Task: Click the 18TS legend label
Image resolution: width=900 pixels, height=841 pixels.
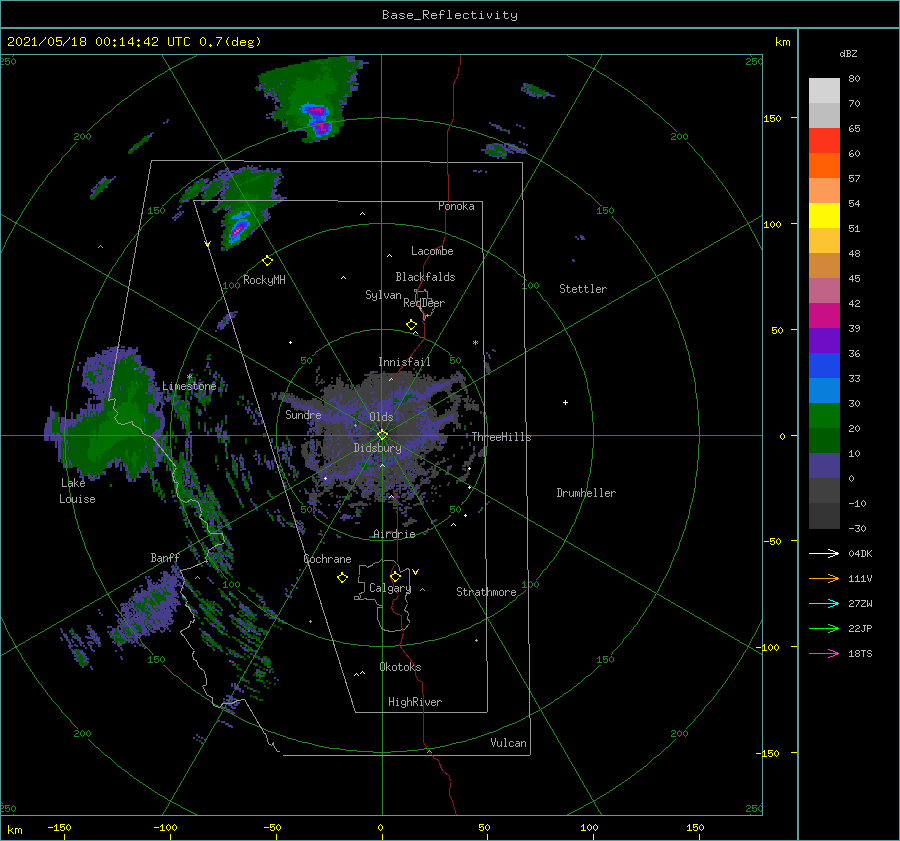Action: click(860, 653)
